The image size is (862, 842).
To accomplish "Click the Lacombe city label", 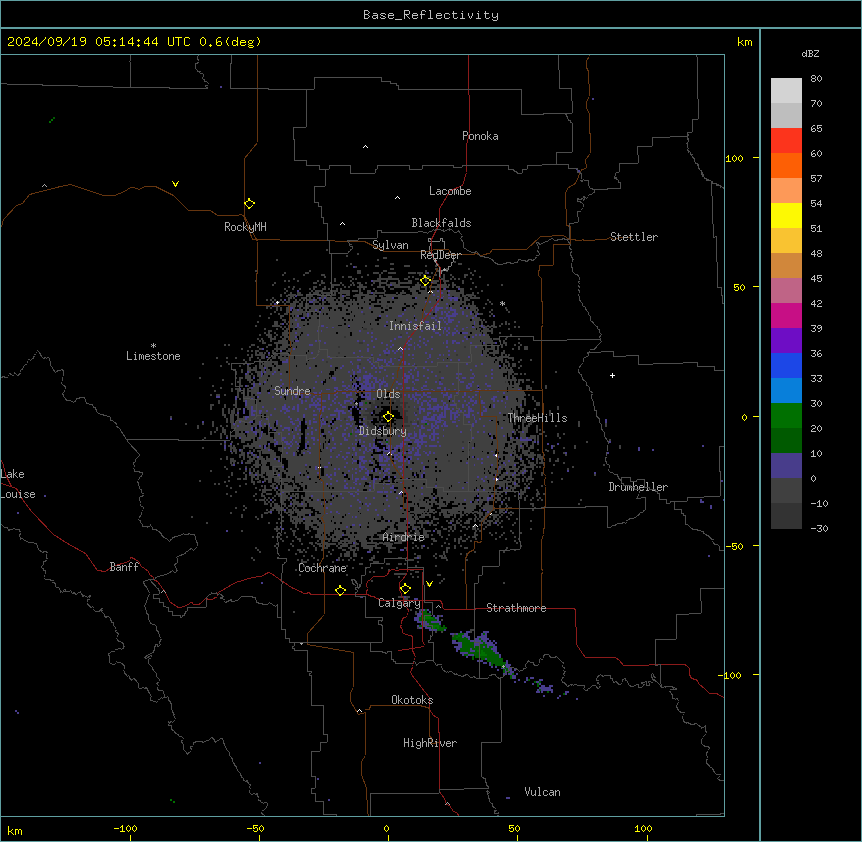I will 450,191.
